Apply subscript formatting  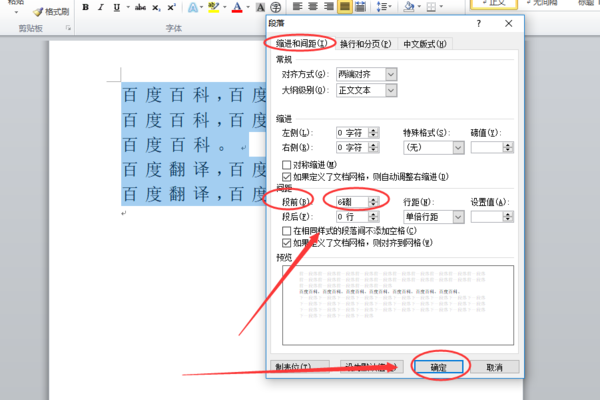pyautogui.click(x=156, y=7)
